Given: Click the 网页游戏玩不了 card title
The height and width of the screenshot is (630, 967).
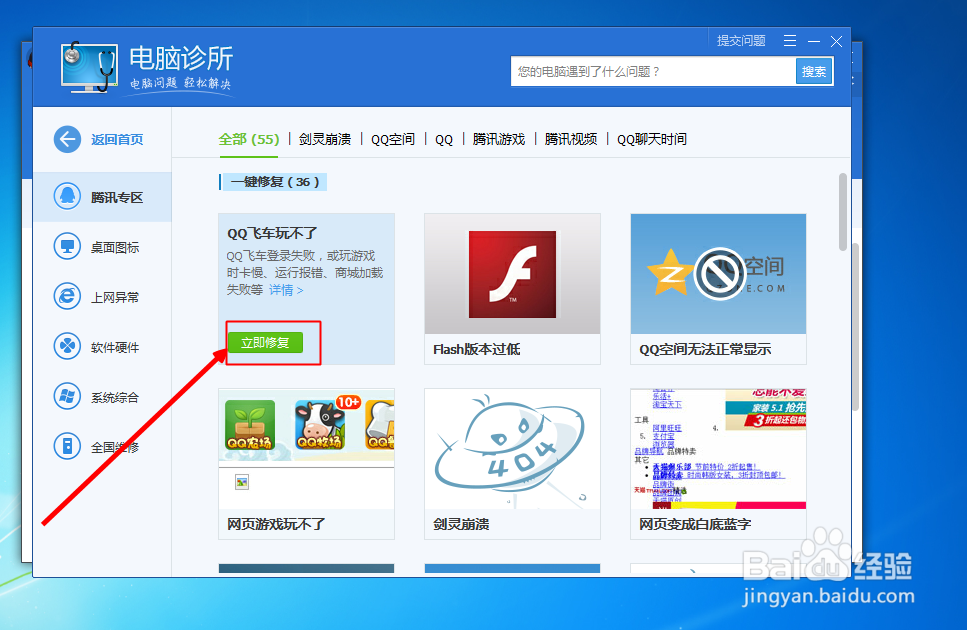Looking at the screenshot, I should (x=276, y=525).
